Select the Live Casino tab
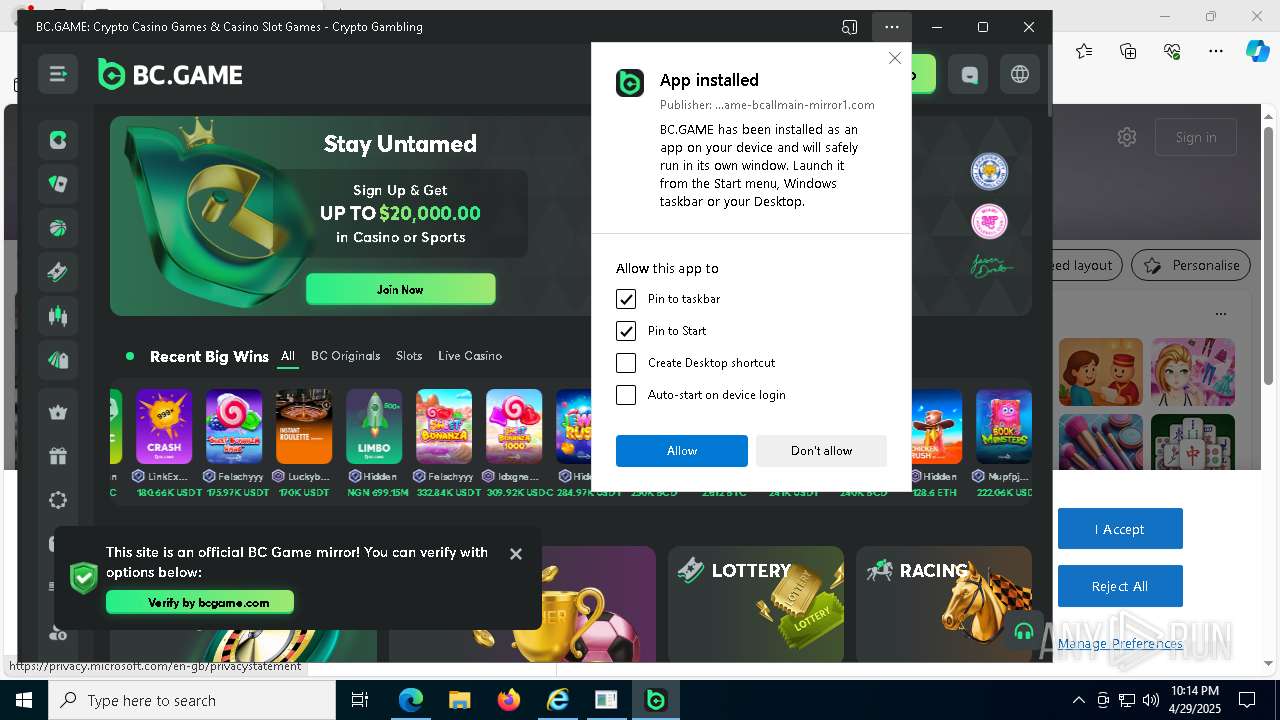This screenshot has width=1280, height=720. tap(470, 356)
